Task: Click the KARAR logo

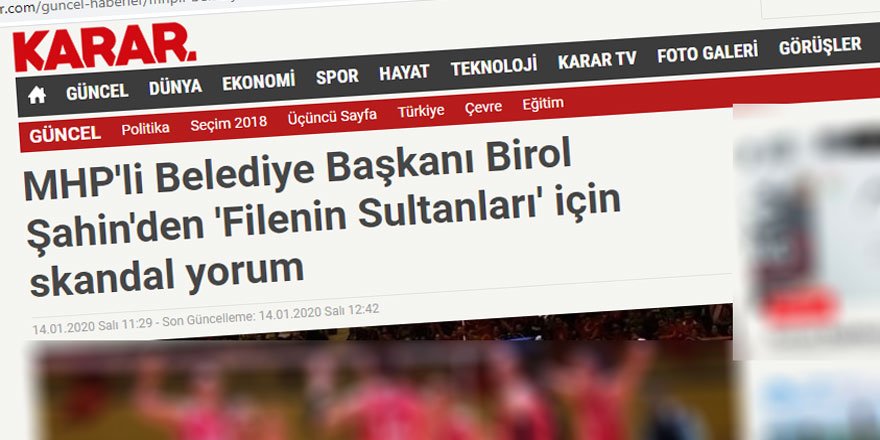Action: pyautogui.click(x=104, y=48)
